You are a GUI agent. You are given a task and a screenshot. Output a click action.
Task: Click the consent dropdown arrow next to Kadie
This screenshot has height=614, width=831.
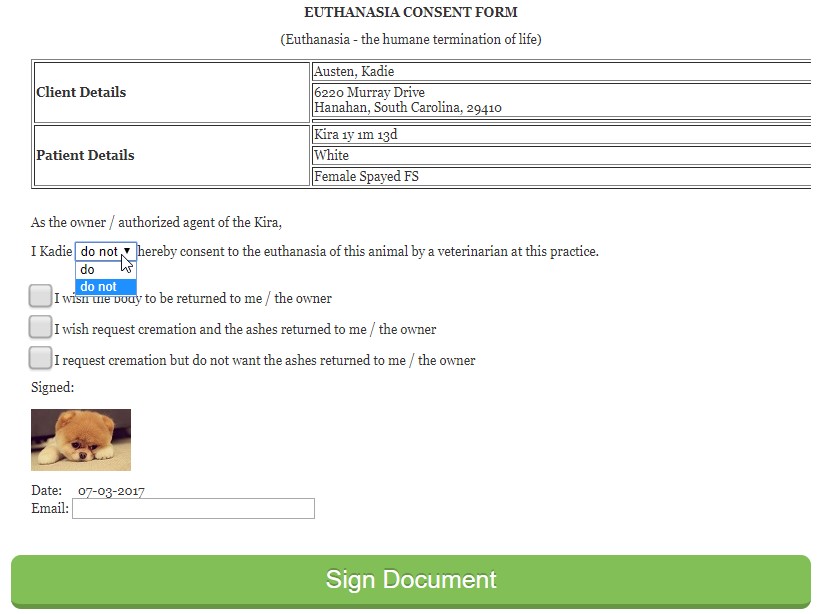(x=127, y=251)
